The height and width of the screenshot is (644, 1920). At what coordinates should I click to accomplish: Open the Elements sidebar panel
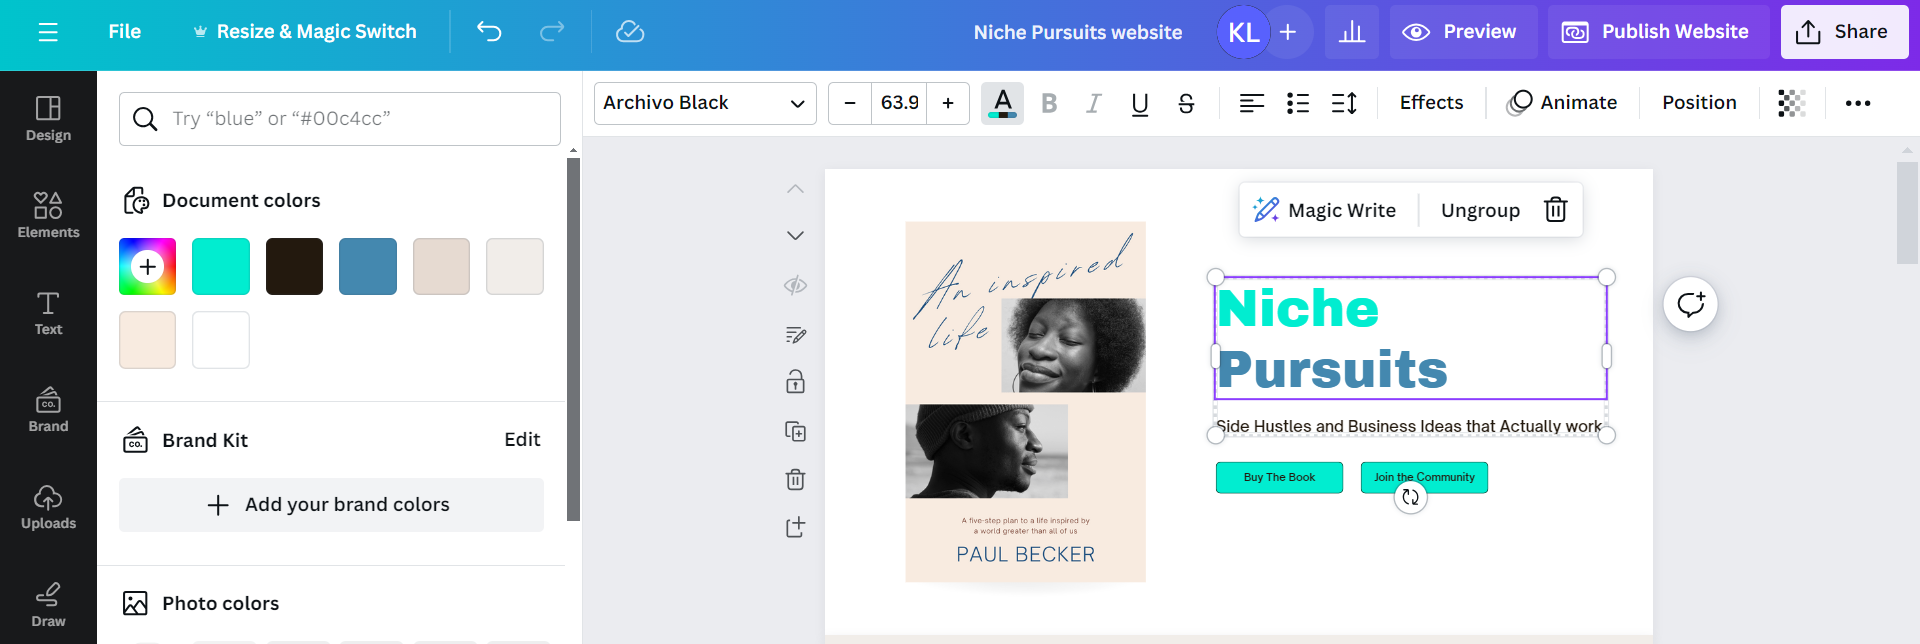pyautogui.click(x=48, y=216)
